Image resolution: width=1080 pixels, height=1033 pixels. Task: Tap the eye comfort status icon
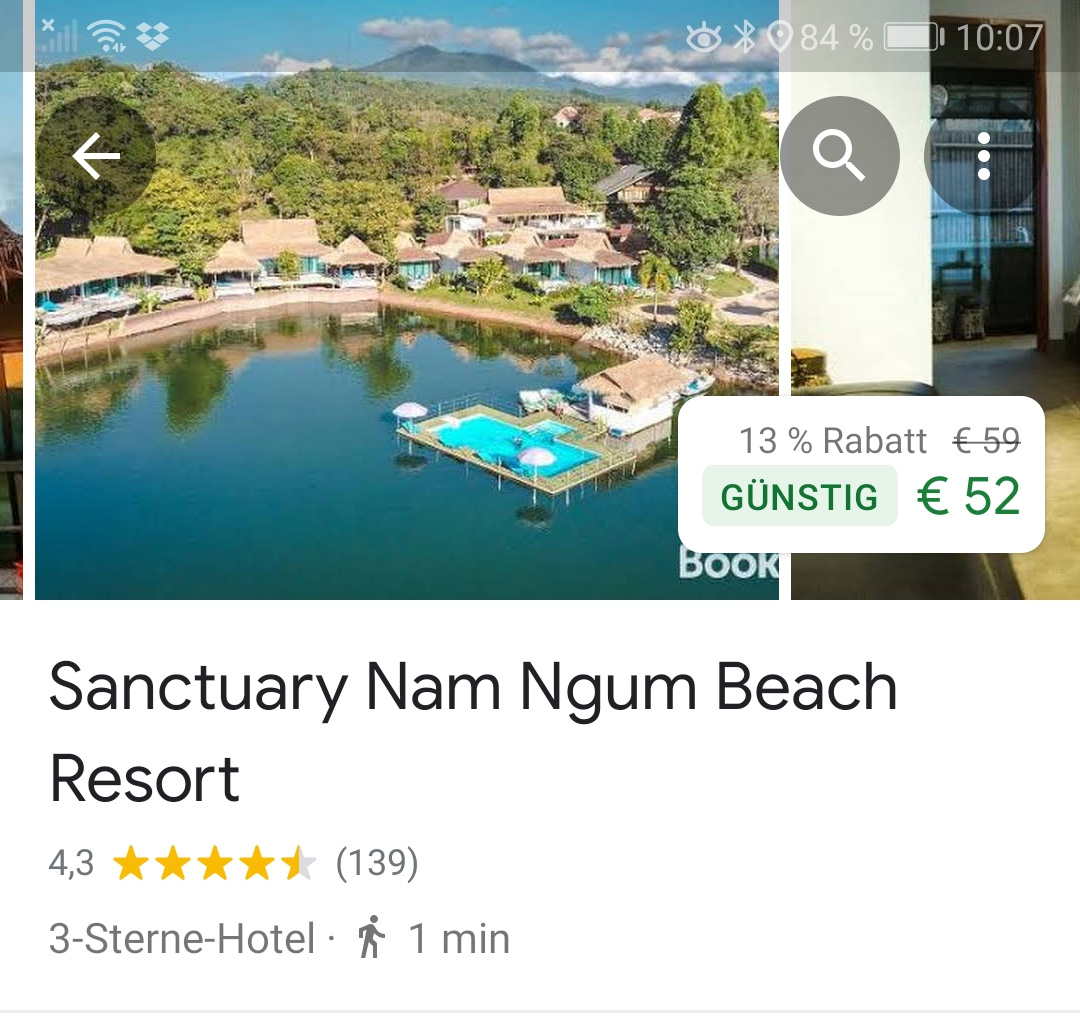704,36
